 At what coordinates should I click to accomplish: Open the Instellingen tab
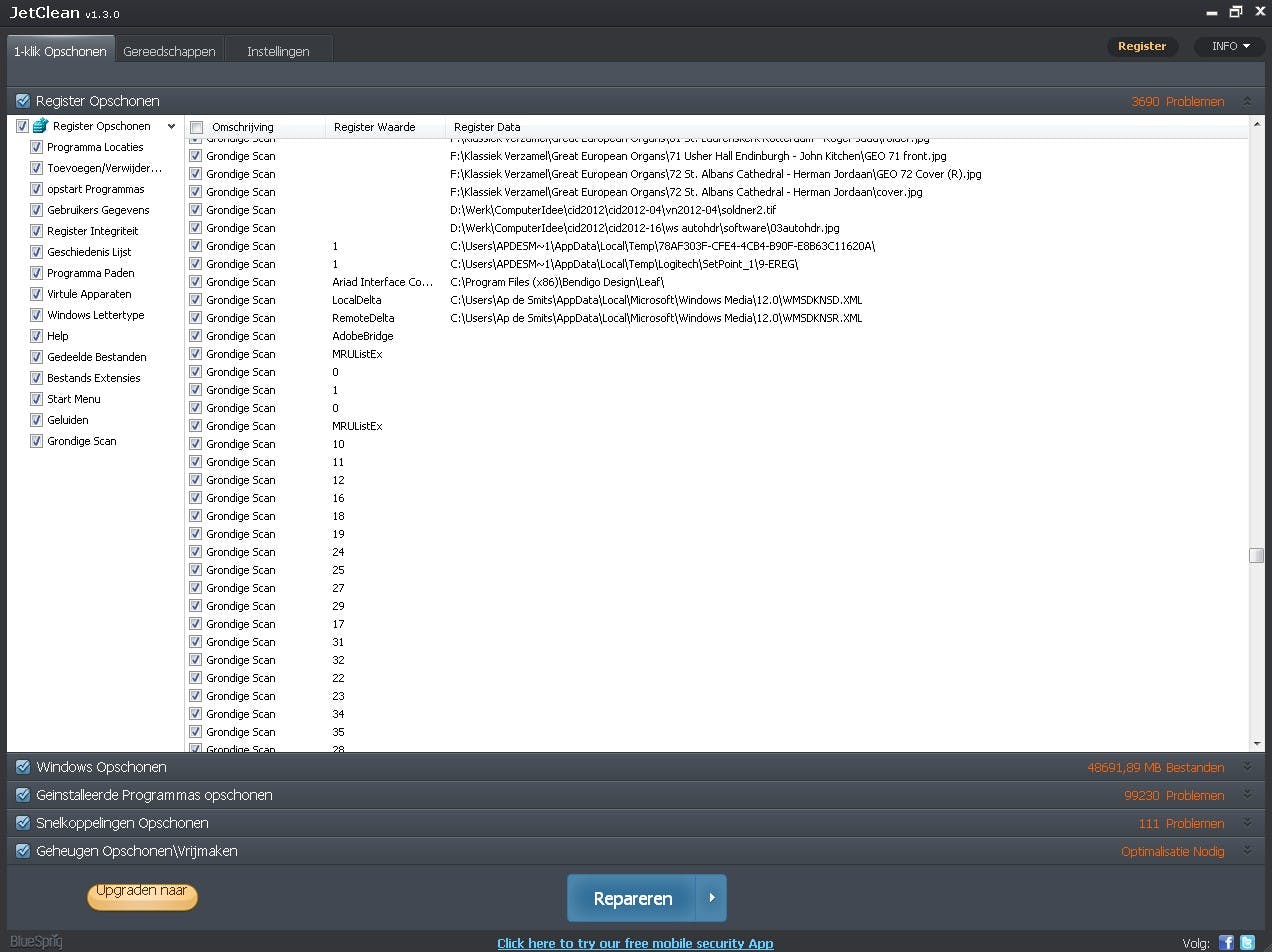[x=278, y=51]
